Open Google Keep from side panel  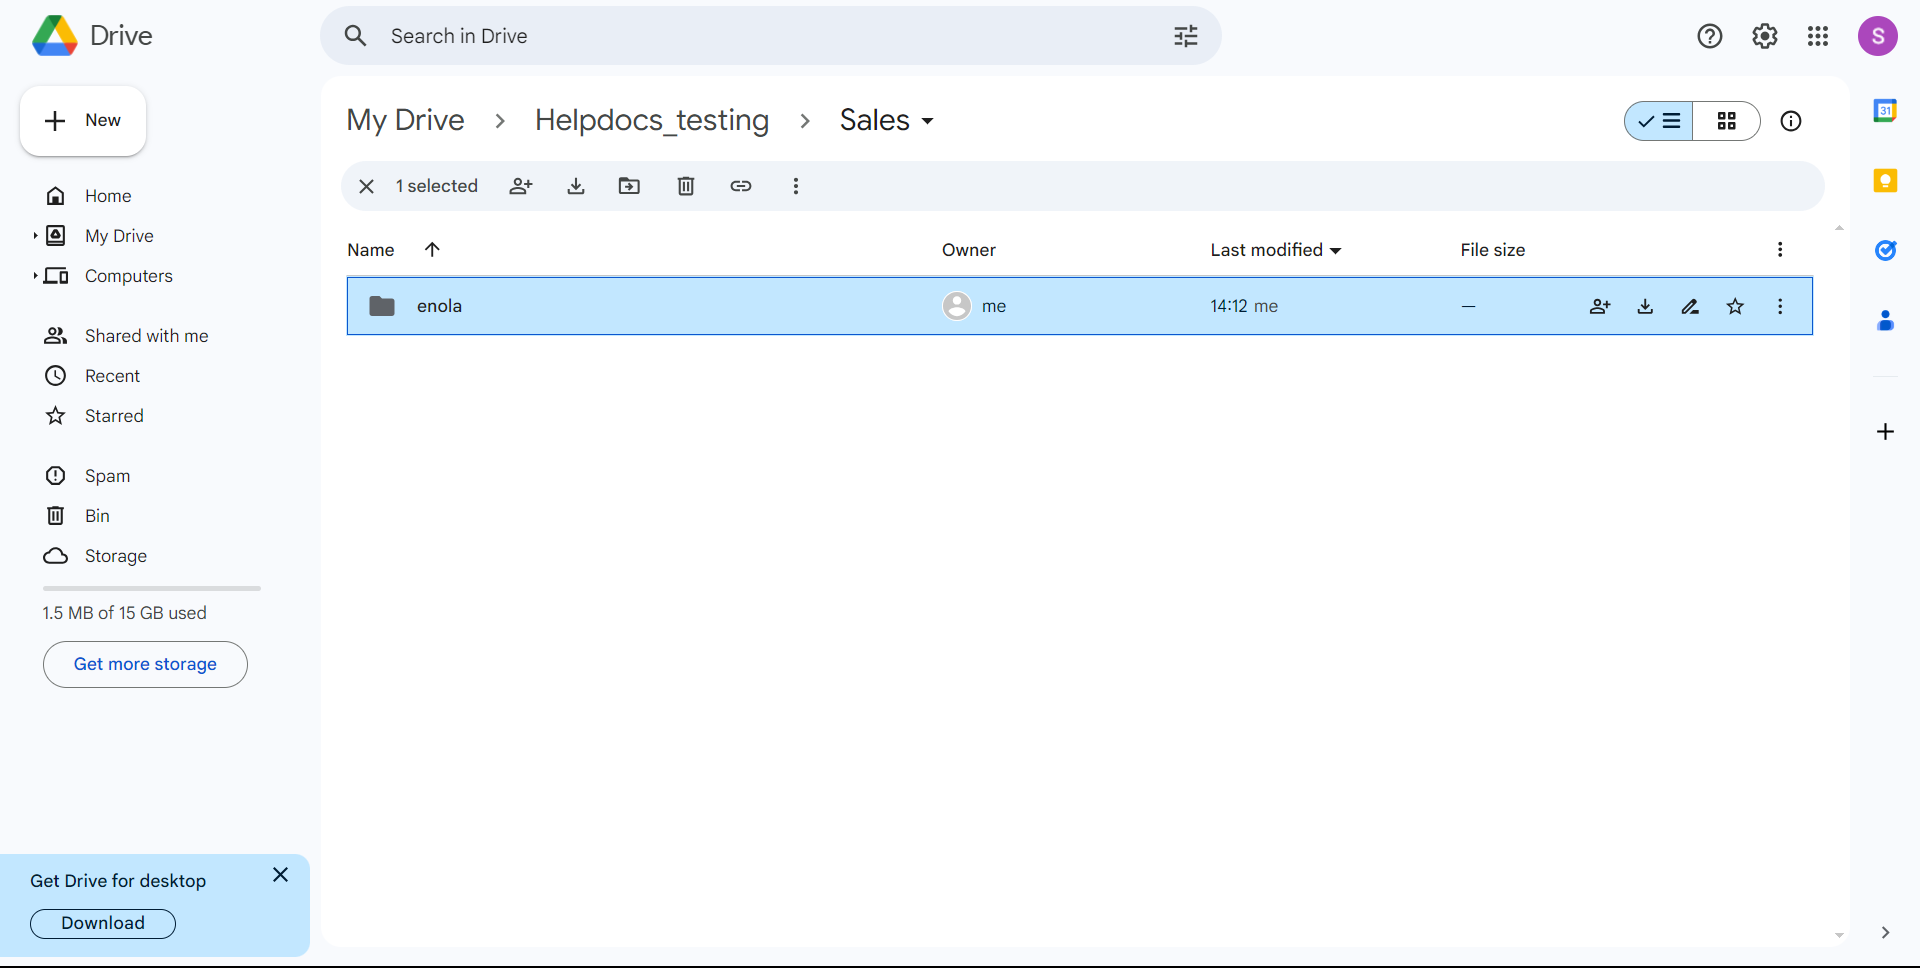tap(1885, 181)
